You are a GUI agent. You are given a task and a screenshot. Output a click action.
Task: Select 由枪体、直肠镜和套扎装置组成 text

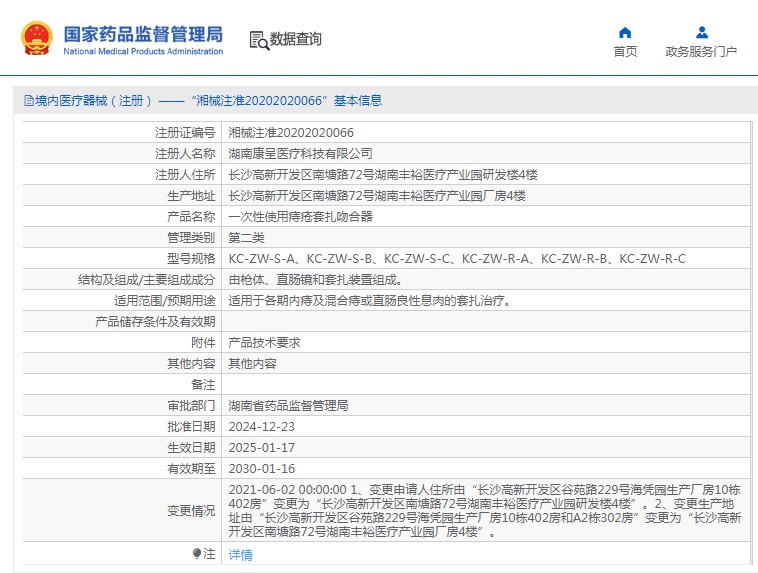[315, 280]
